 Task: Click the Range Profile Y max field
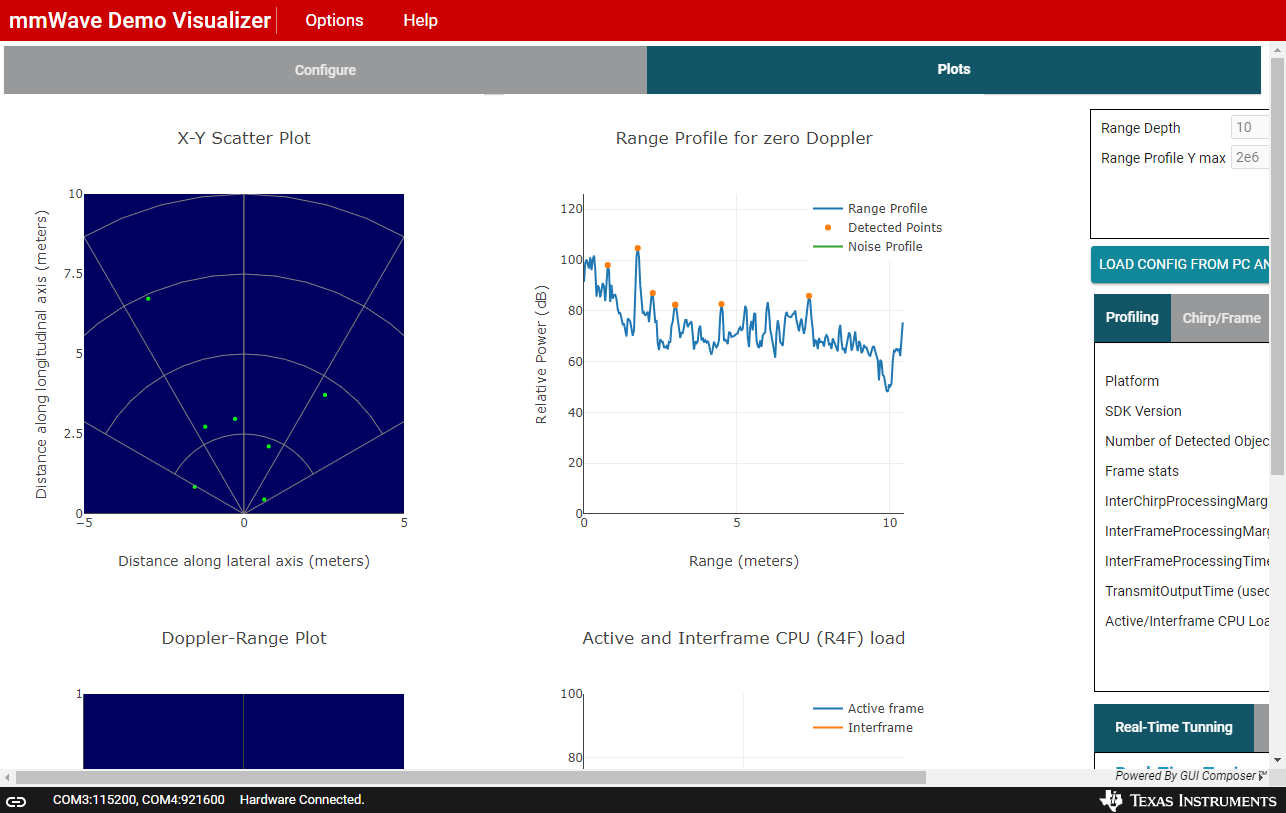(x=1250, y=157)
